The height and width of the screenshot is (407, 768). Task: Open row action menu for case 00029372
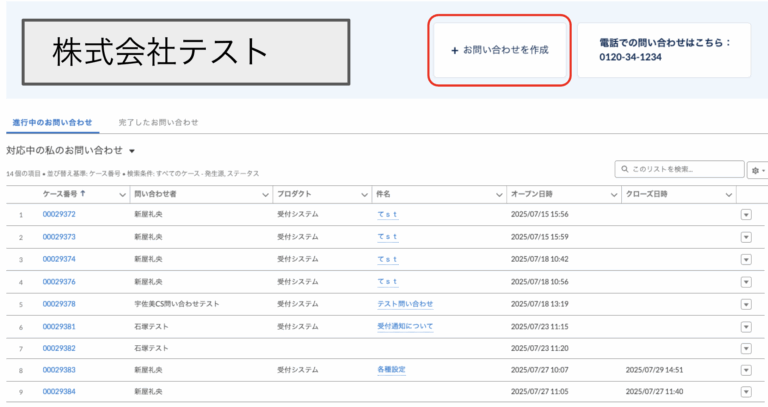745,214
